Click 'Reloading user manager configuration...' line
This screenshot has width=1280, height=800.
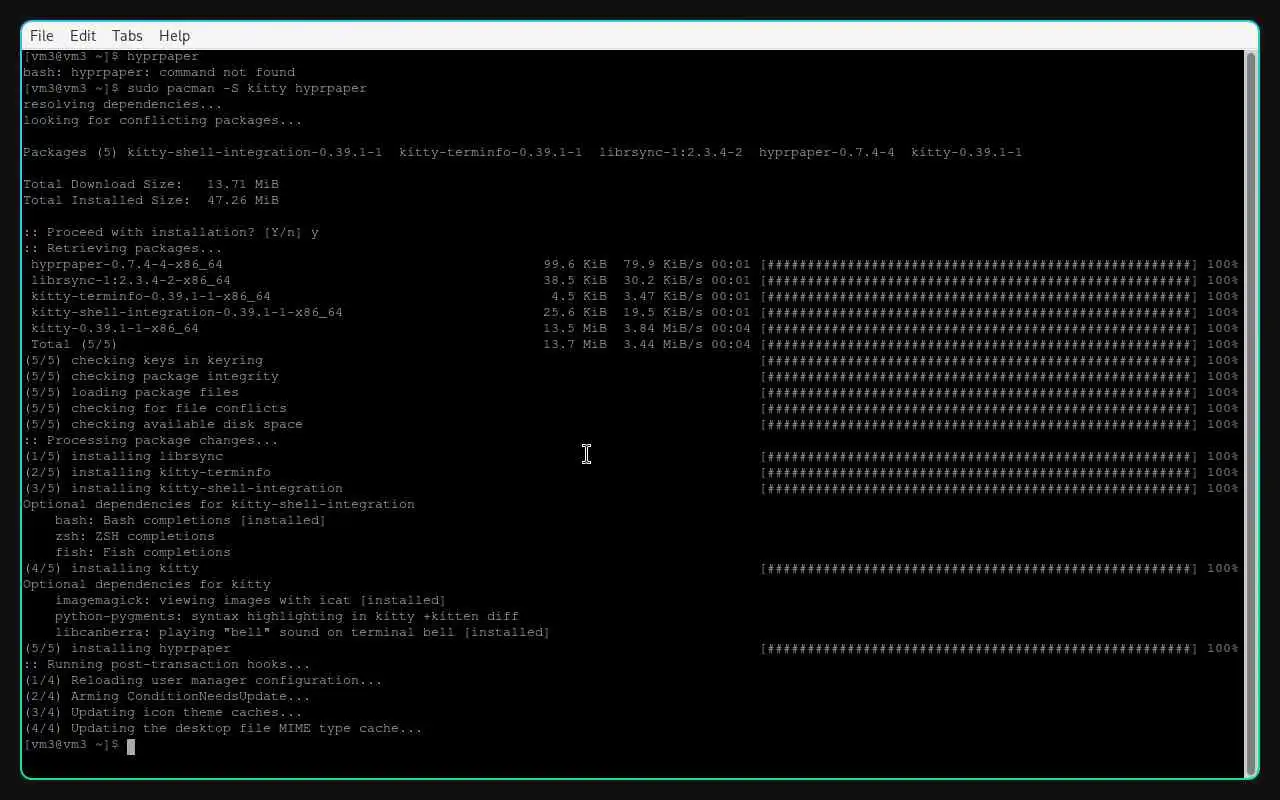pyautogui.click(x=203, y=680)
